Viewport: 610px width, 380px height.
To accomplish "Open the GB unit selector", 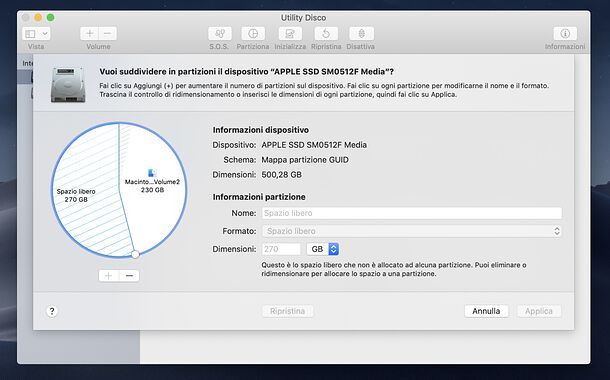I will [323, 249].
